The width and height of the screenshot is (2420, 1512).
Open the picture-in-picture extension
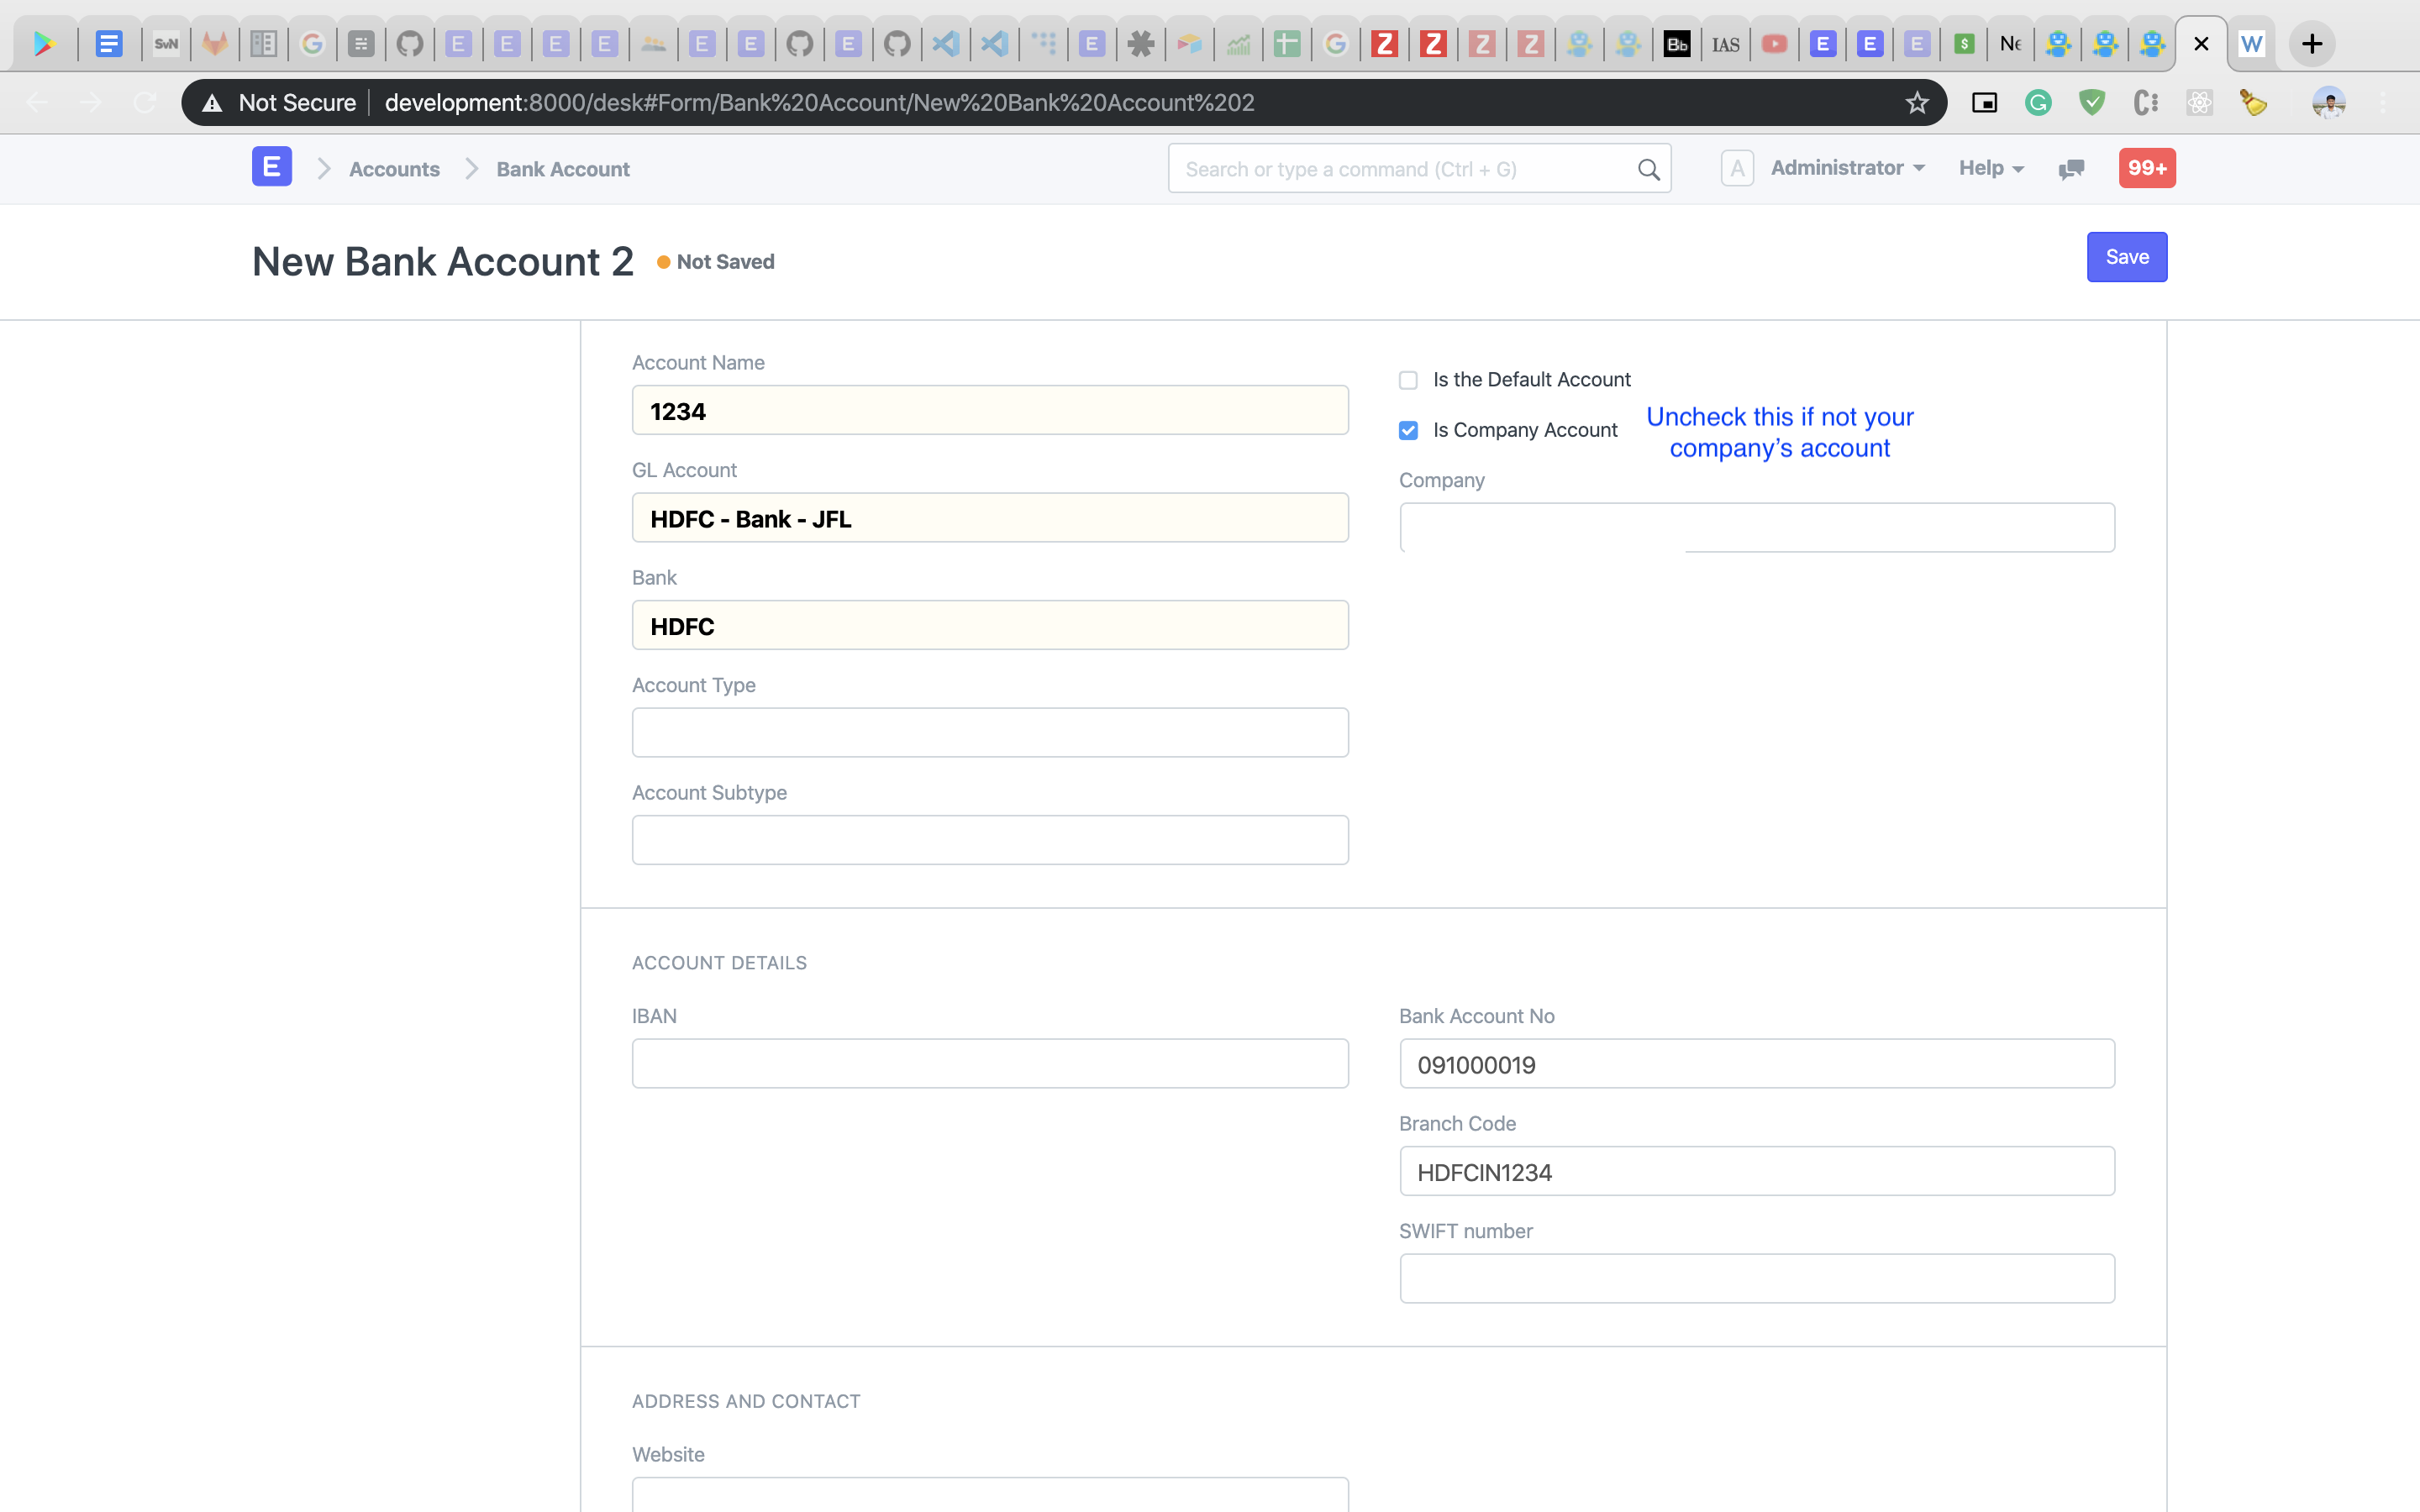click(1984, 102)
